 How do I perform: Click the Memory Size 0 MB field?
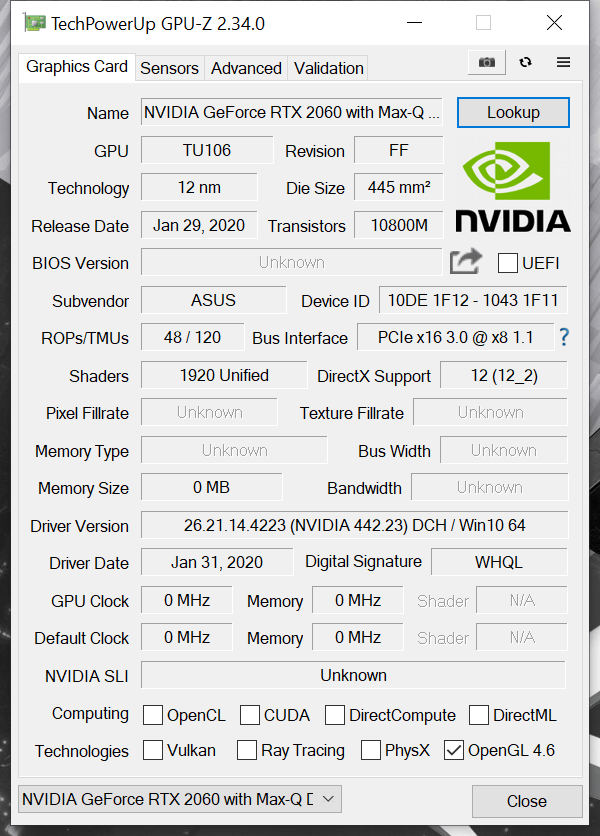[x=212, y=487]
